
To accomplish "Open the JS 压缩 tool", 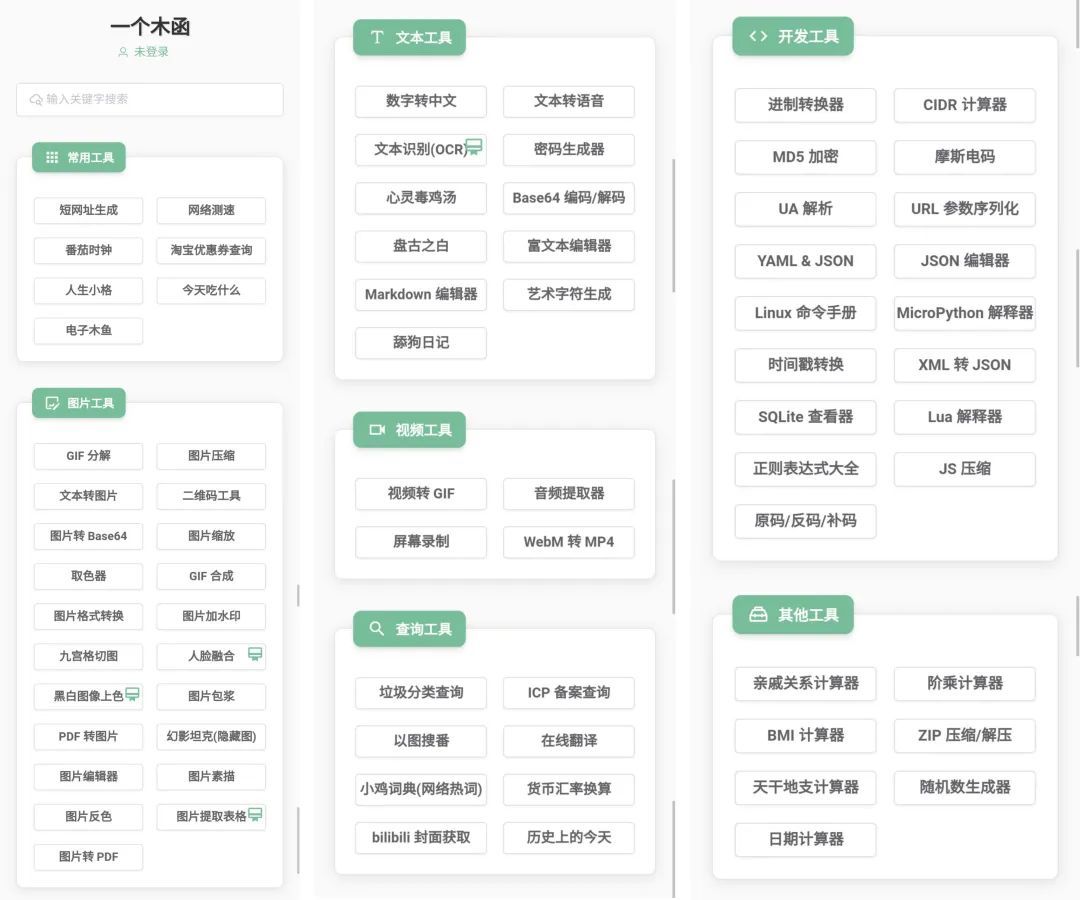I will pyautogui.click(x=964, y=469).
